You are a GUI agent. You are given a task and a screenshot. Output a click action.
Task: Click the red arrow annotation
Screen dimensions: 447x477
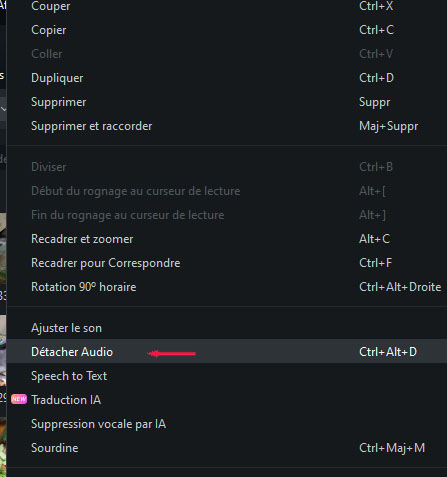click(171, 353)
